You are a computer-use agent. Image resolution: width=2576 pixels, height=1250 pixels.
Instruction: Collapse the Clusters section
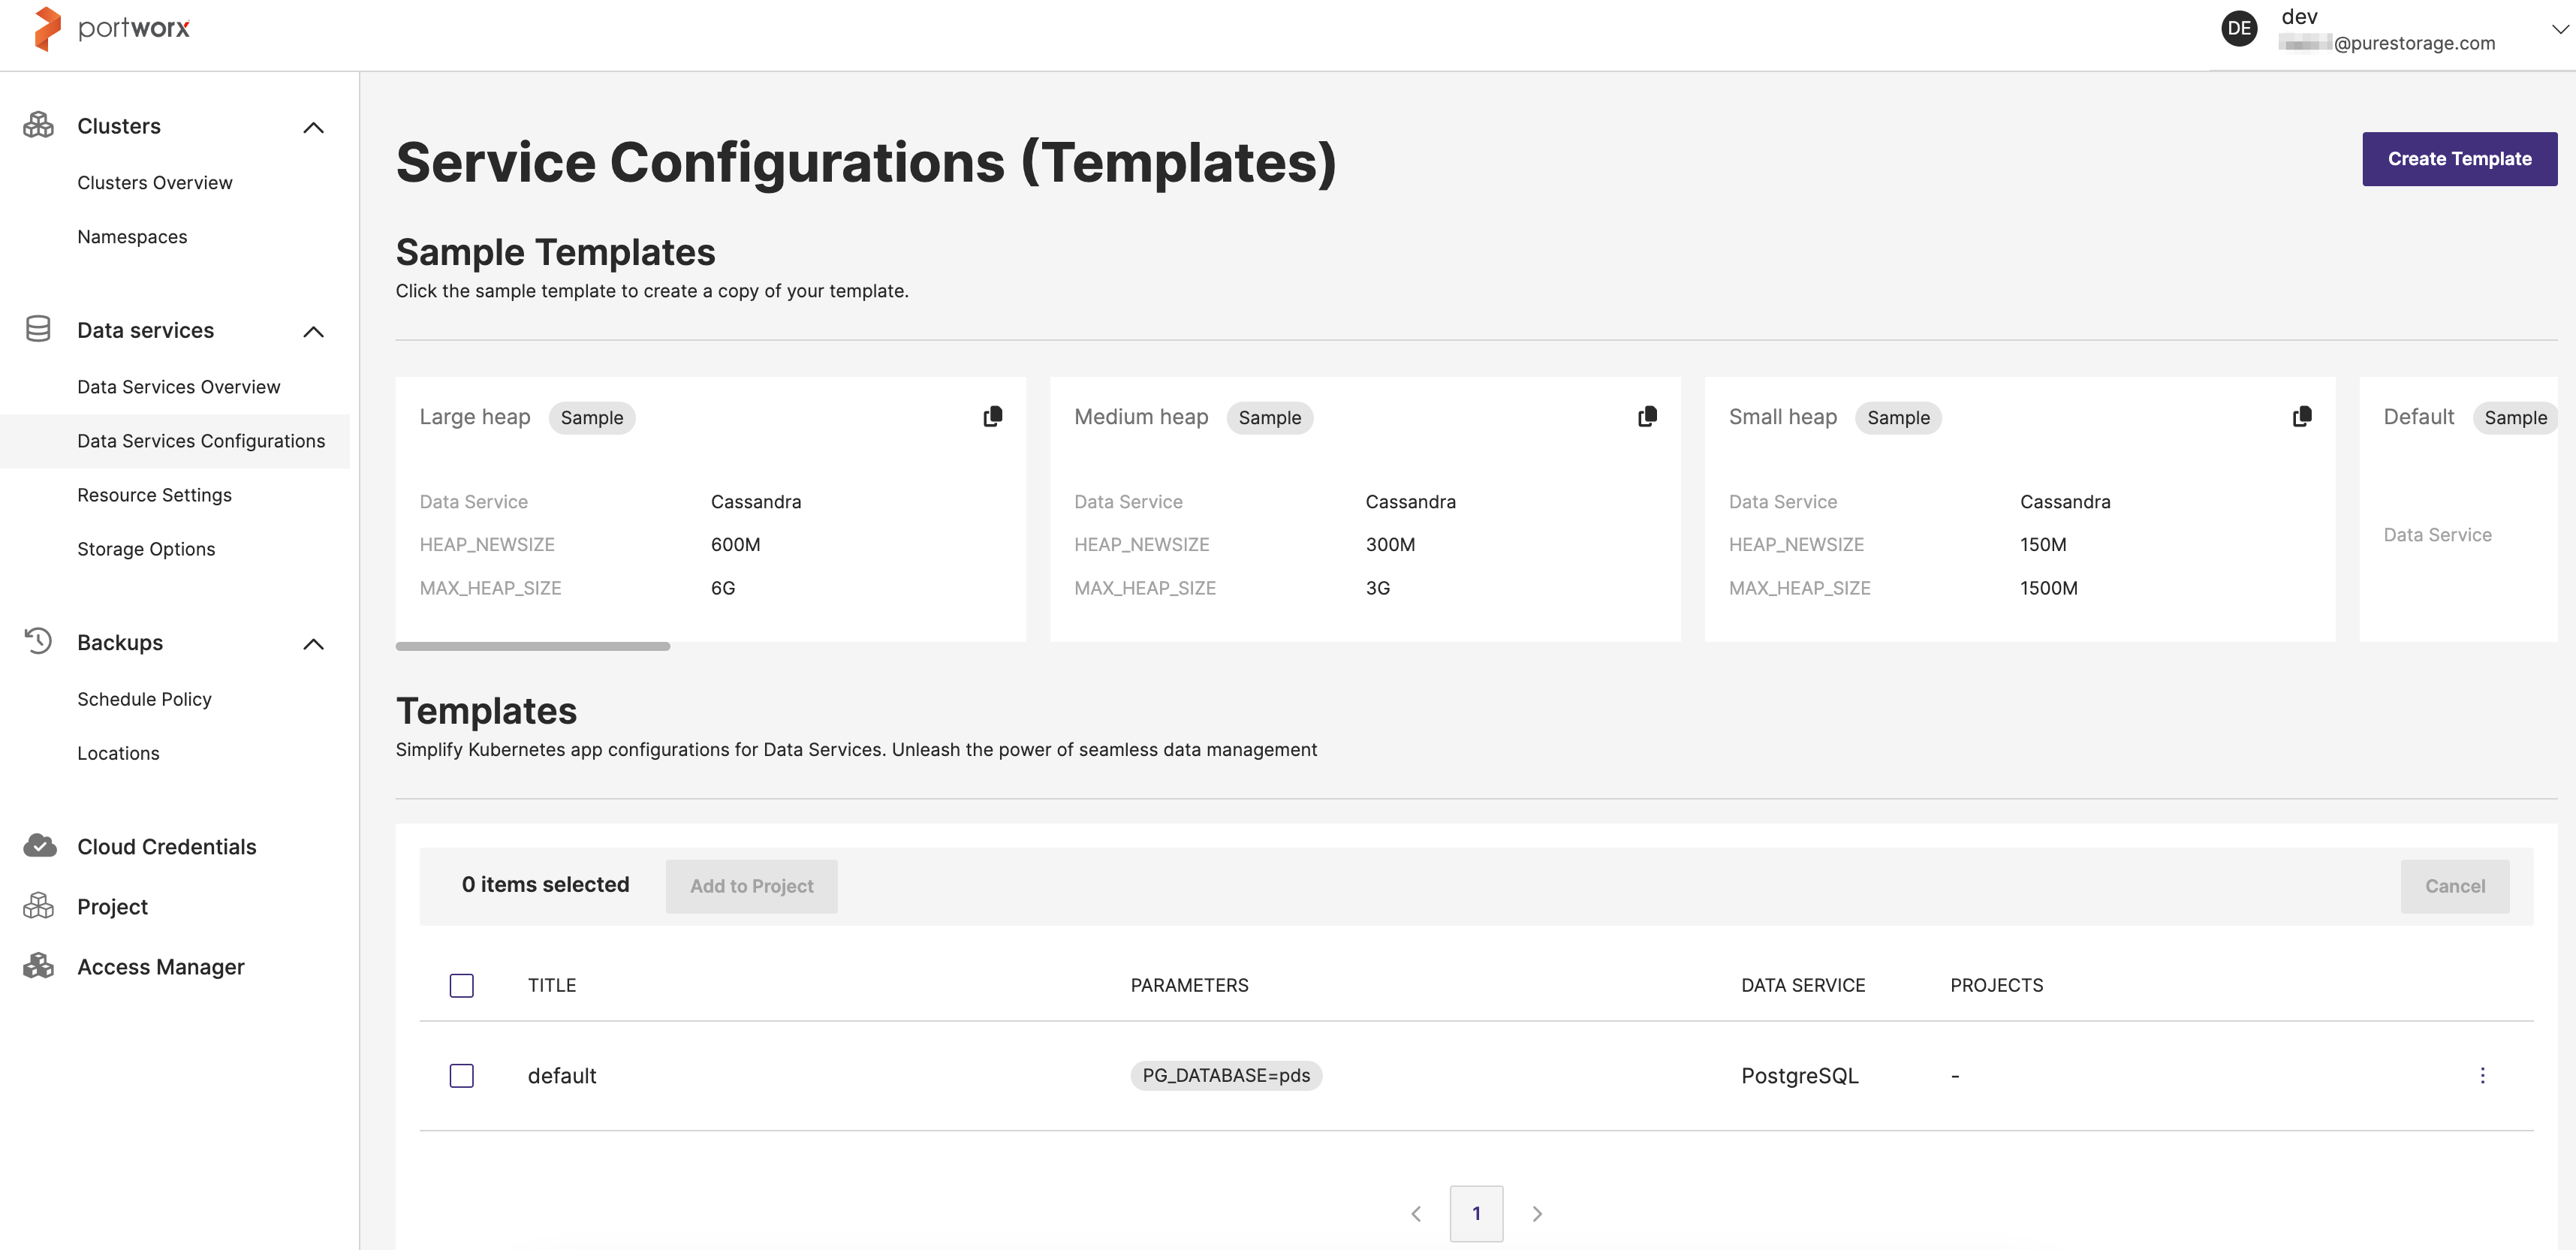click(x=313, y=127)
